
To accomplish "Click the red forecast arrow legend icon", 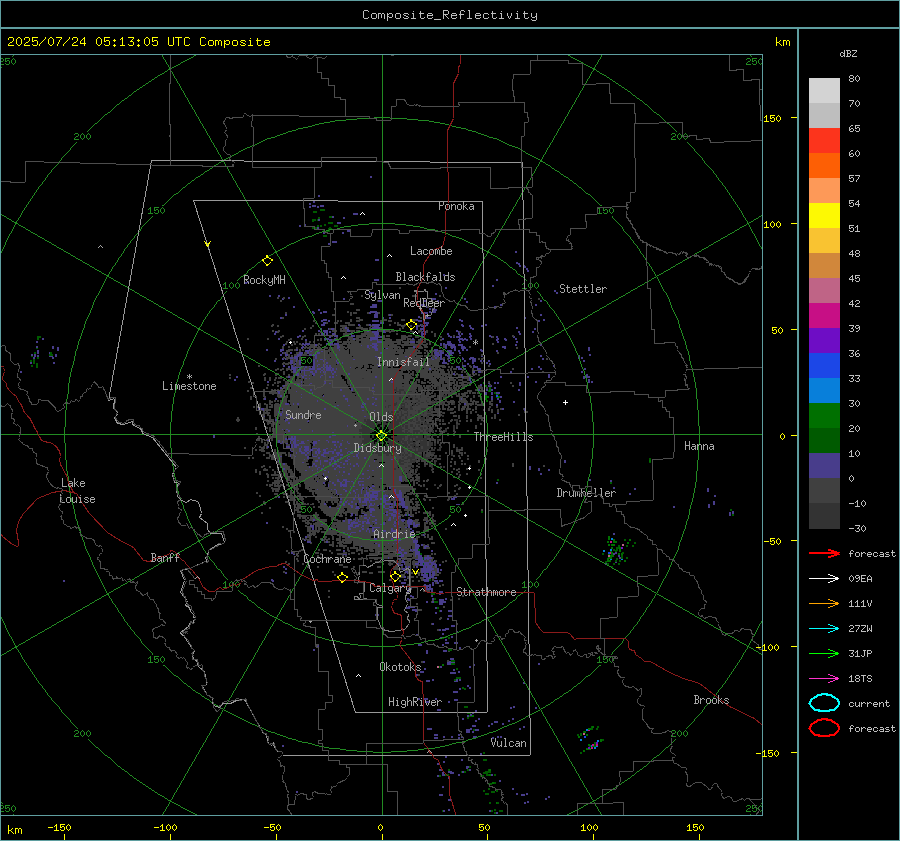I will tap(824, 553).
